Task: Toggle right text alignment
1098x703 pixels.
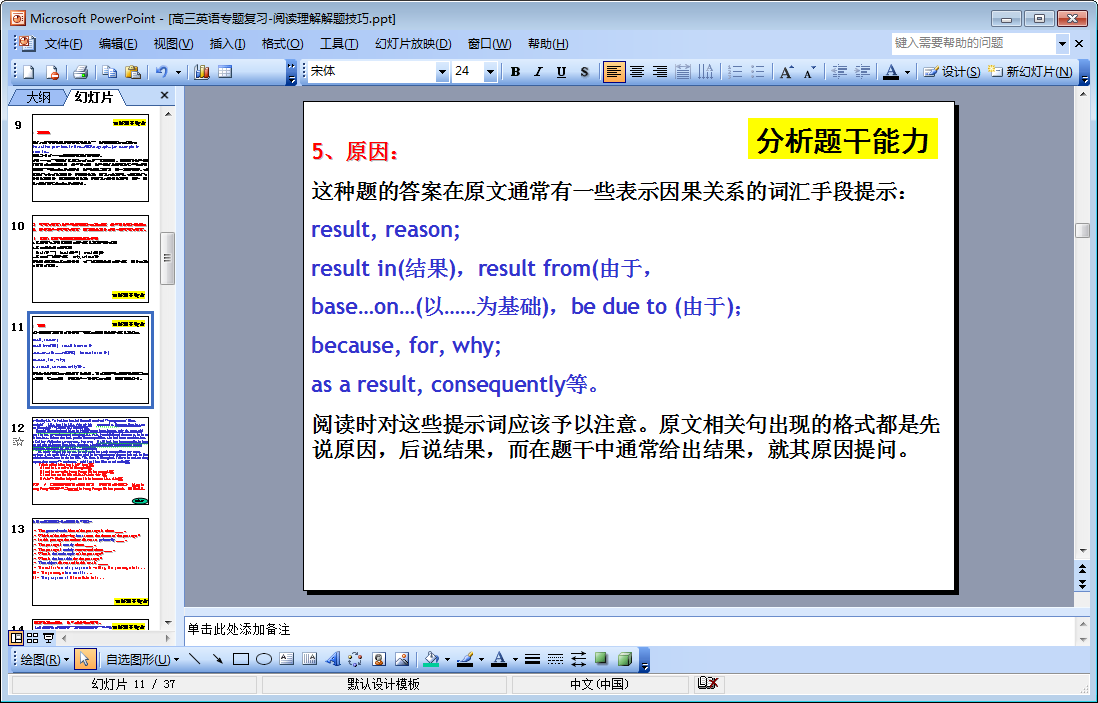Action: (x=660, y=71)
